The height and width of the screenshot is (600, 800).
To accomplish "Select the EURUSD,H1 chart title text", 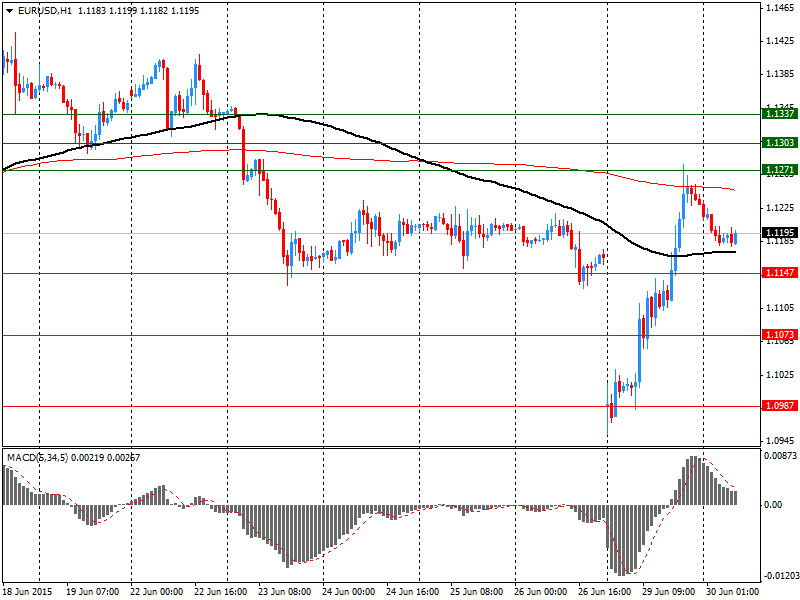I will tap(44, 11).
